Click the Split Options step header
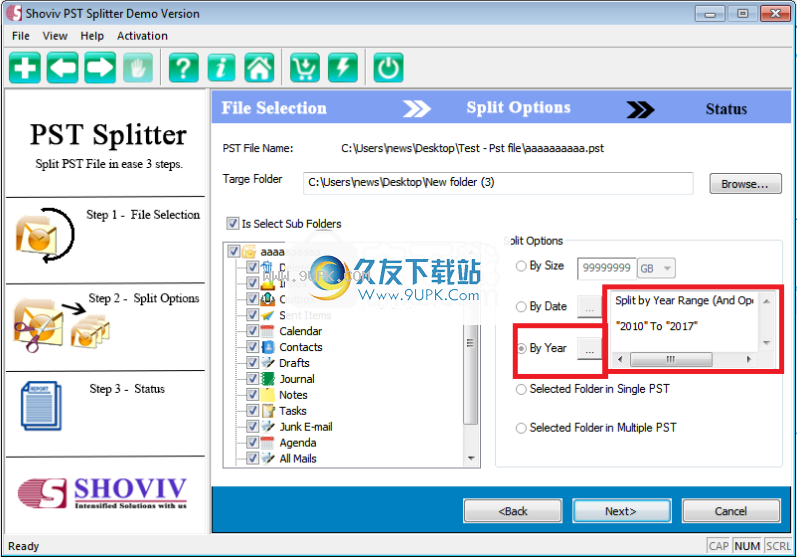The height and width of the screenshot is (557, 797). 518,108
